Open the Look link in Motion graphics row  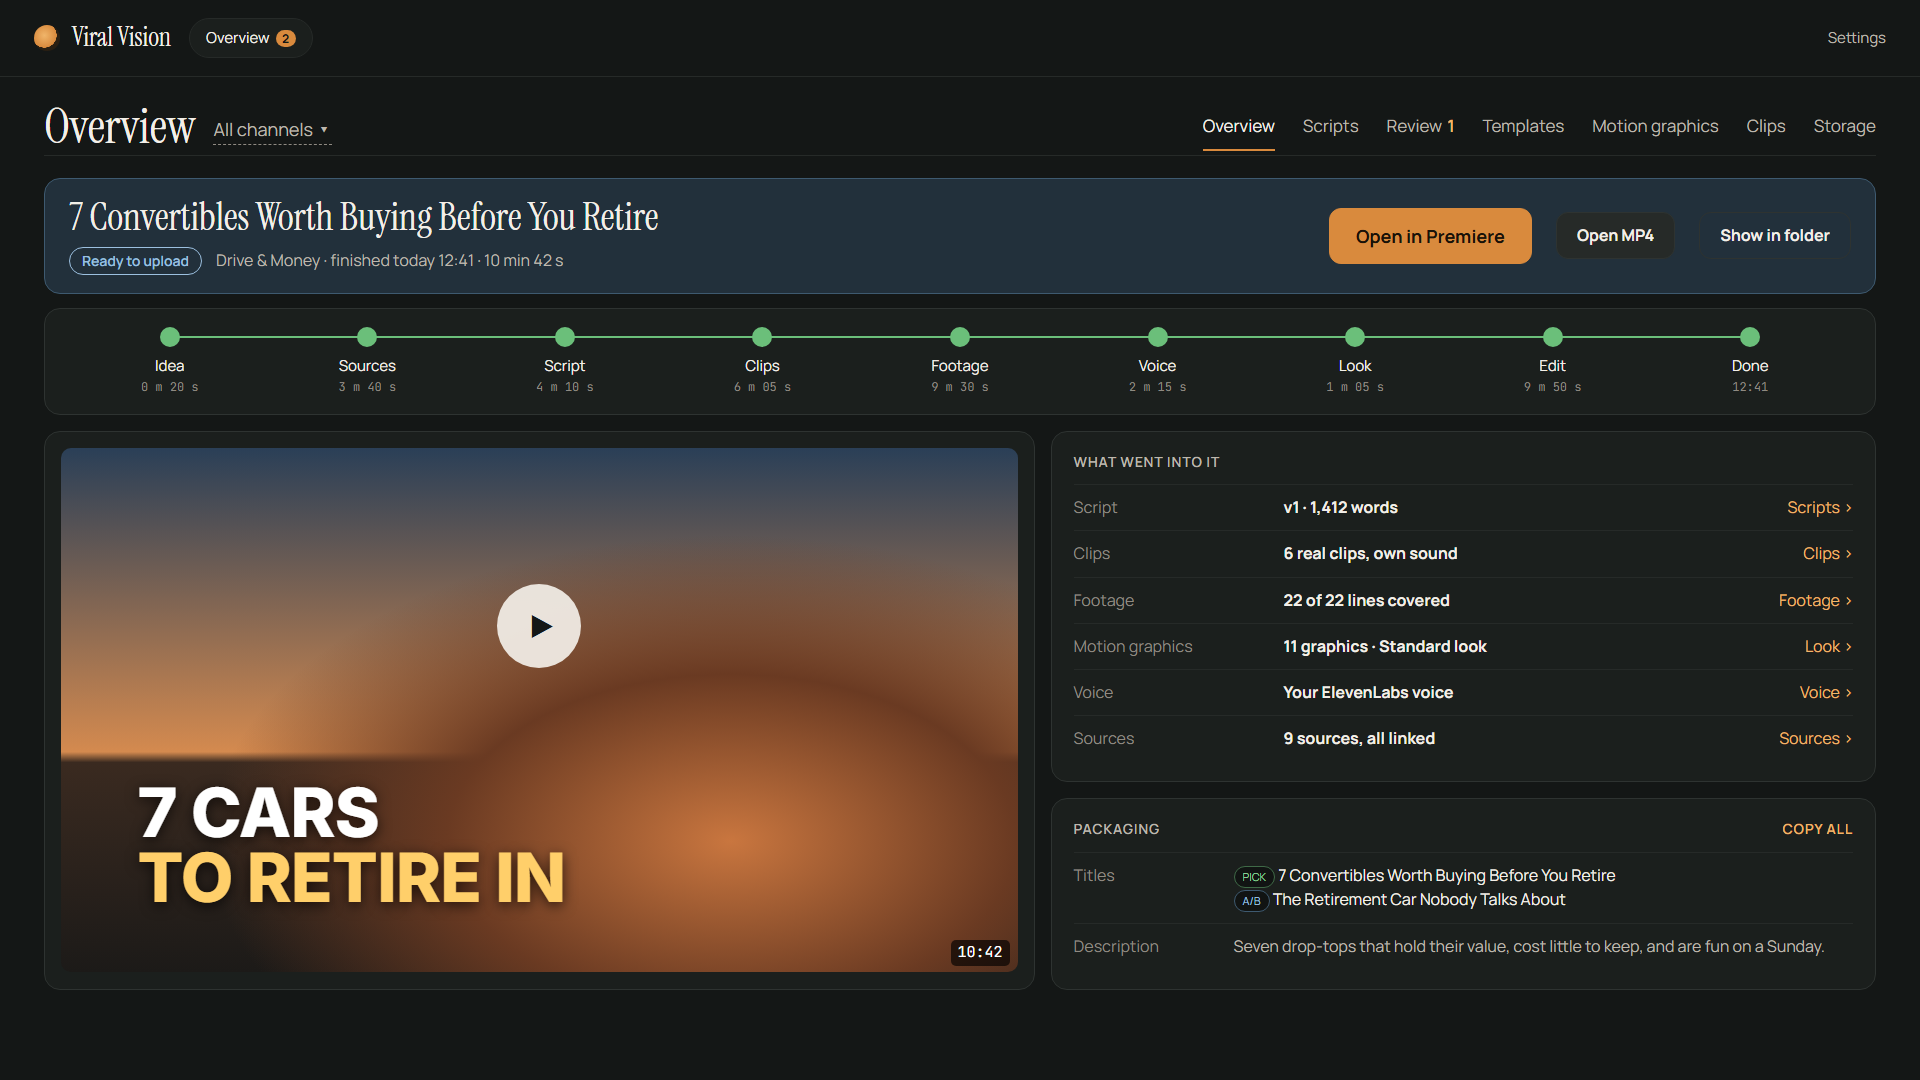1828,647
